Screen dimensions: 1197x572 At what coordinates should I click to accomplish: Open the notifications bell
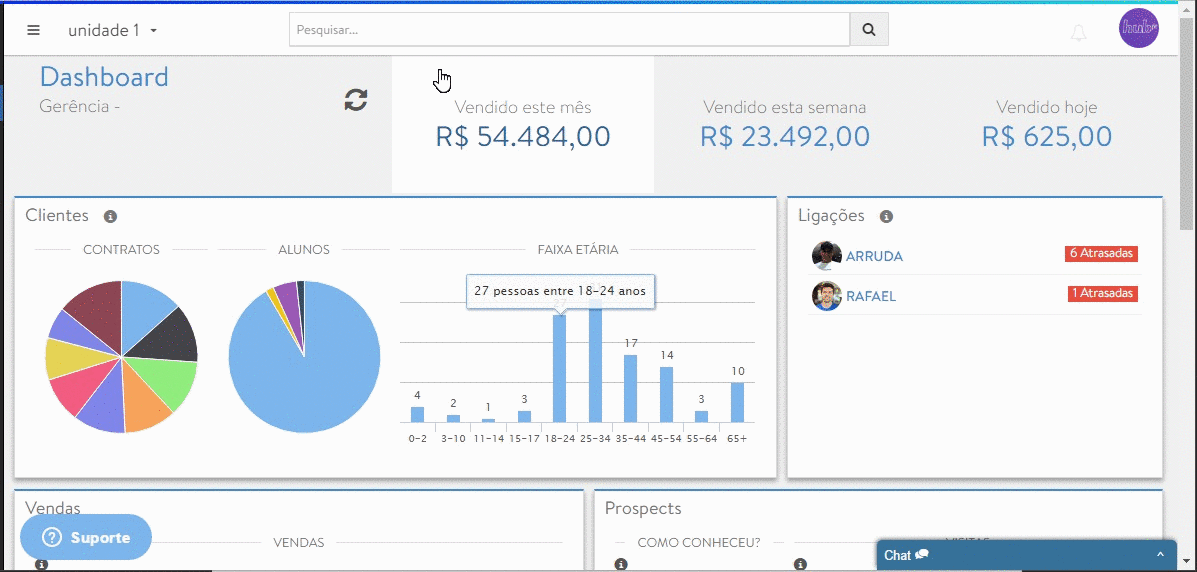point(1078,33)
